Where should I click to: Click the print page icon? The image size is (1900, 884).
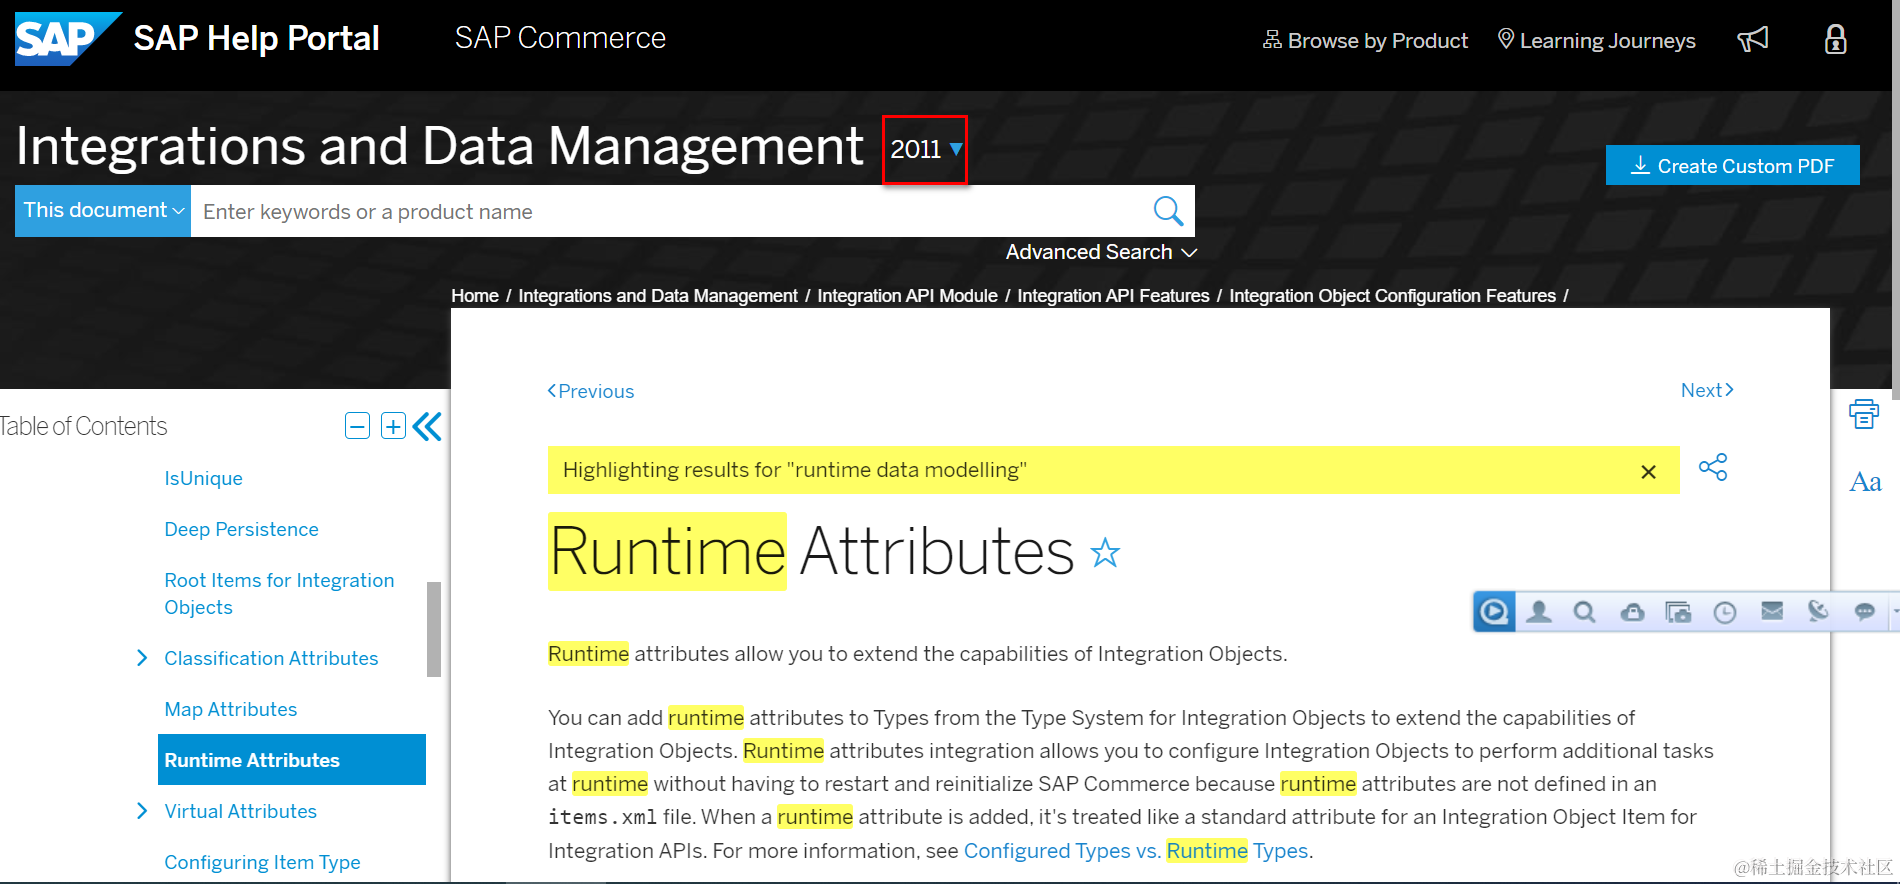coord(1864,414)
